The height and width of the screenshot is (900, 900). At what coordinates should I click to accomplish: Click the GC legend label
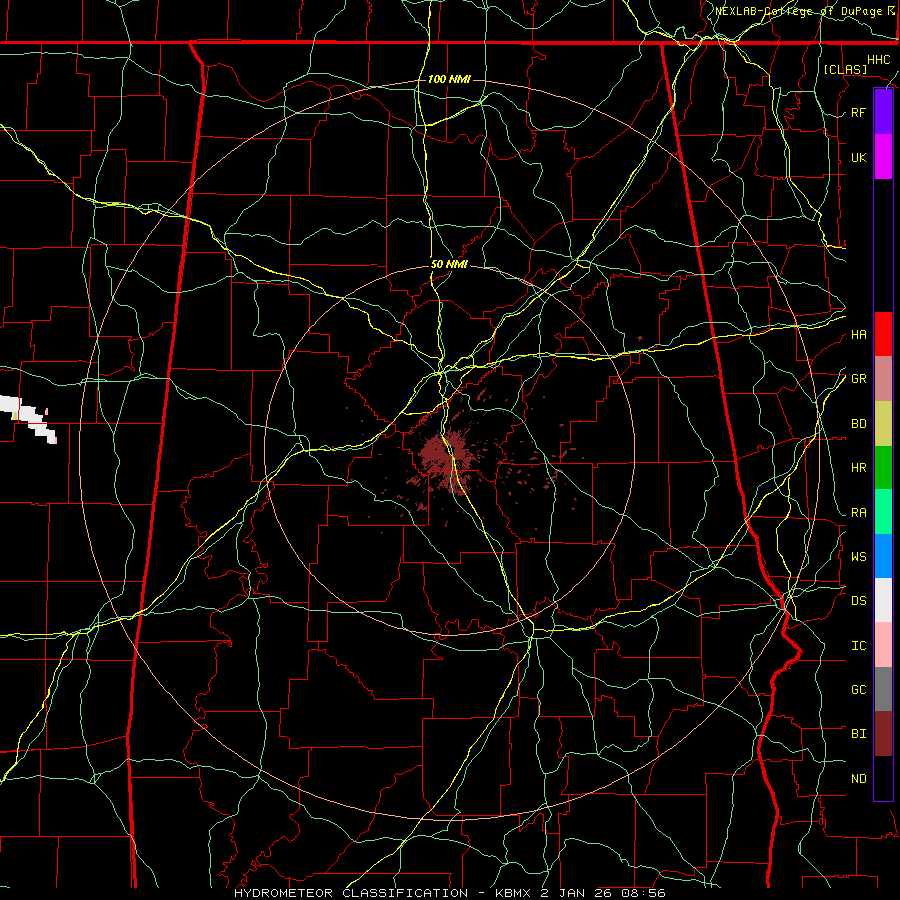tap(858, 689)
